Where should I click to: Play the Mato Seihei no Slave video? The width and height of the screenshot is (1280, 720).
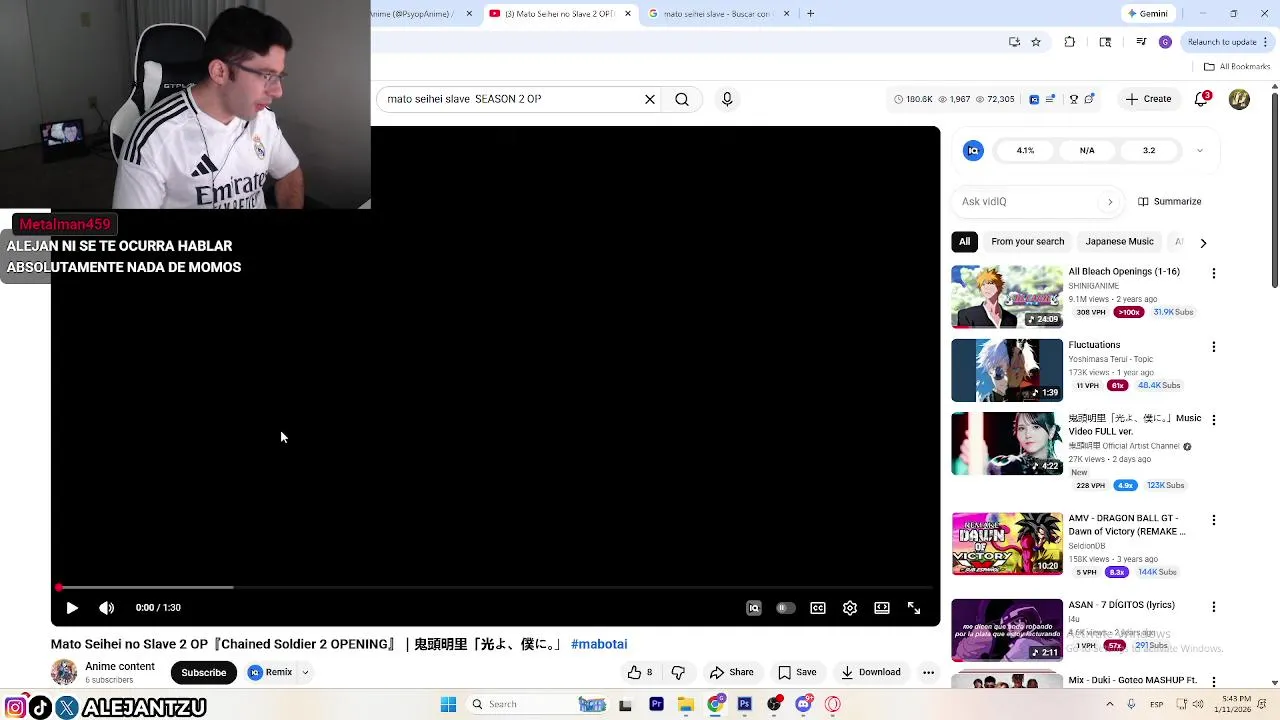point(72,608)
